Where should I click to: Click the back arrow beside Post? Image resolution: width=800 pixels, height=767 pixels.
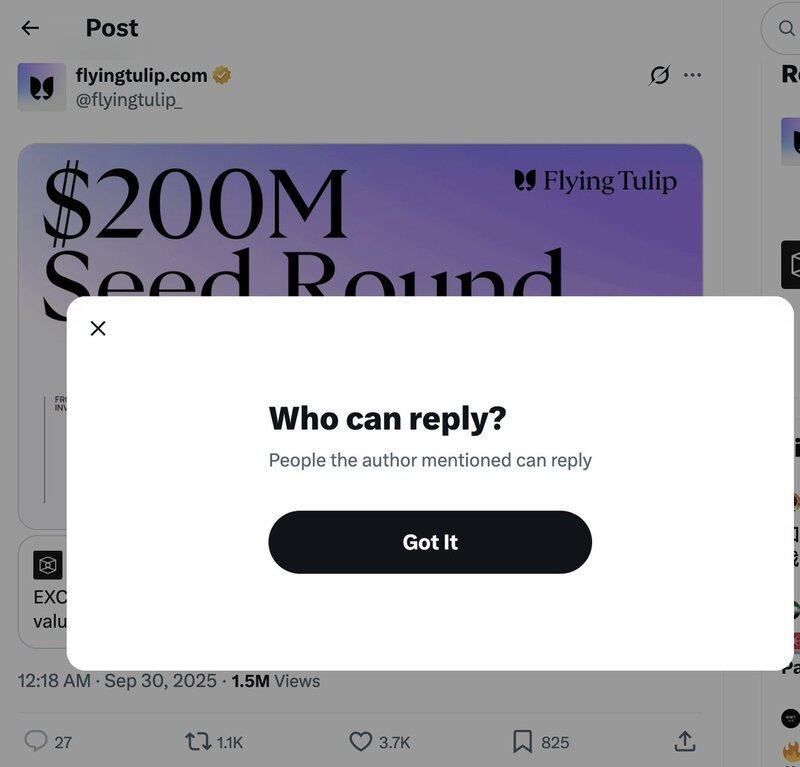click(x=30, y=28)
